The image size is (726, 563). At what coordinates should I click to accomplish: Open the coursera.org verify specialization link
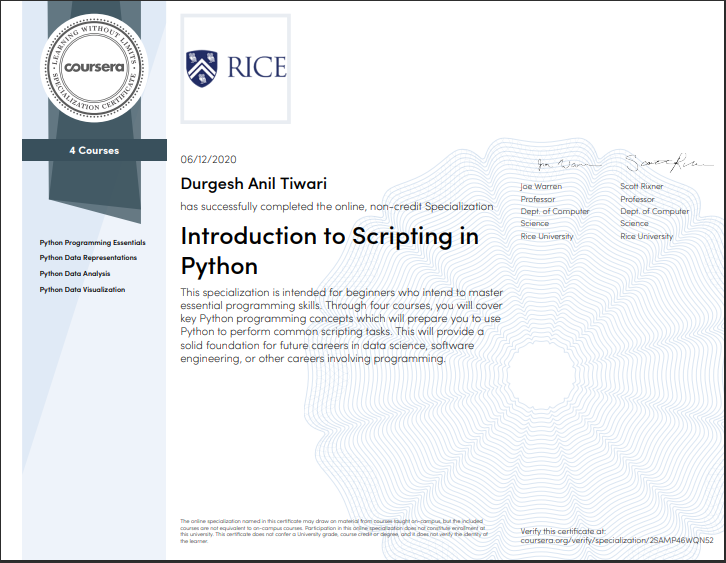point(617,540)
